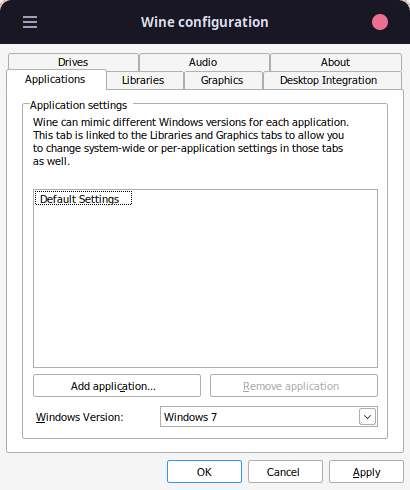Switch to the Drives tab

click(x=73, y=62)
